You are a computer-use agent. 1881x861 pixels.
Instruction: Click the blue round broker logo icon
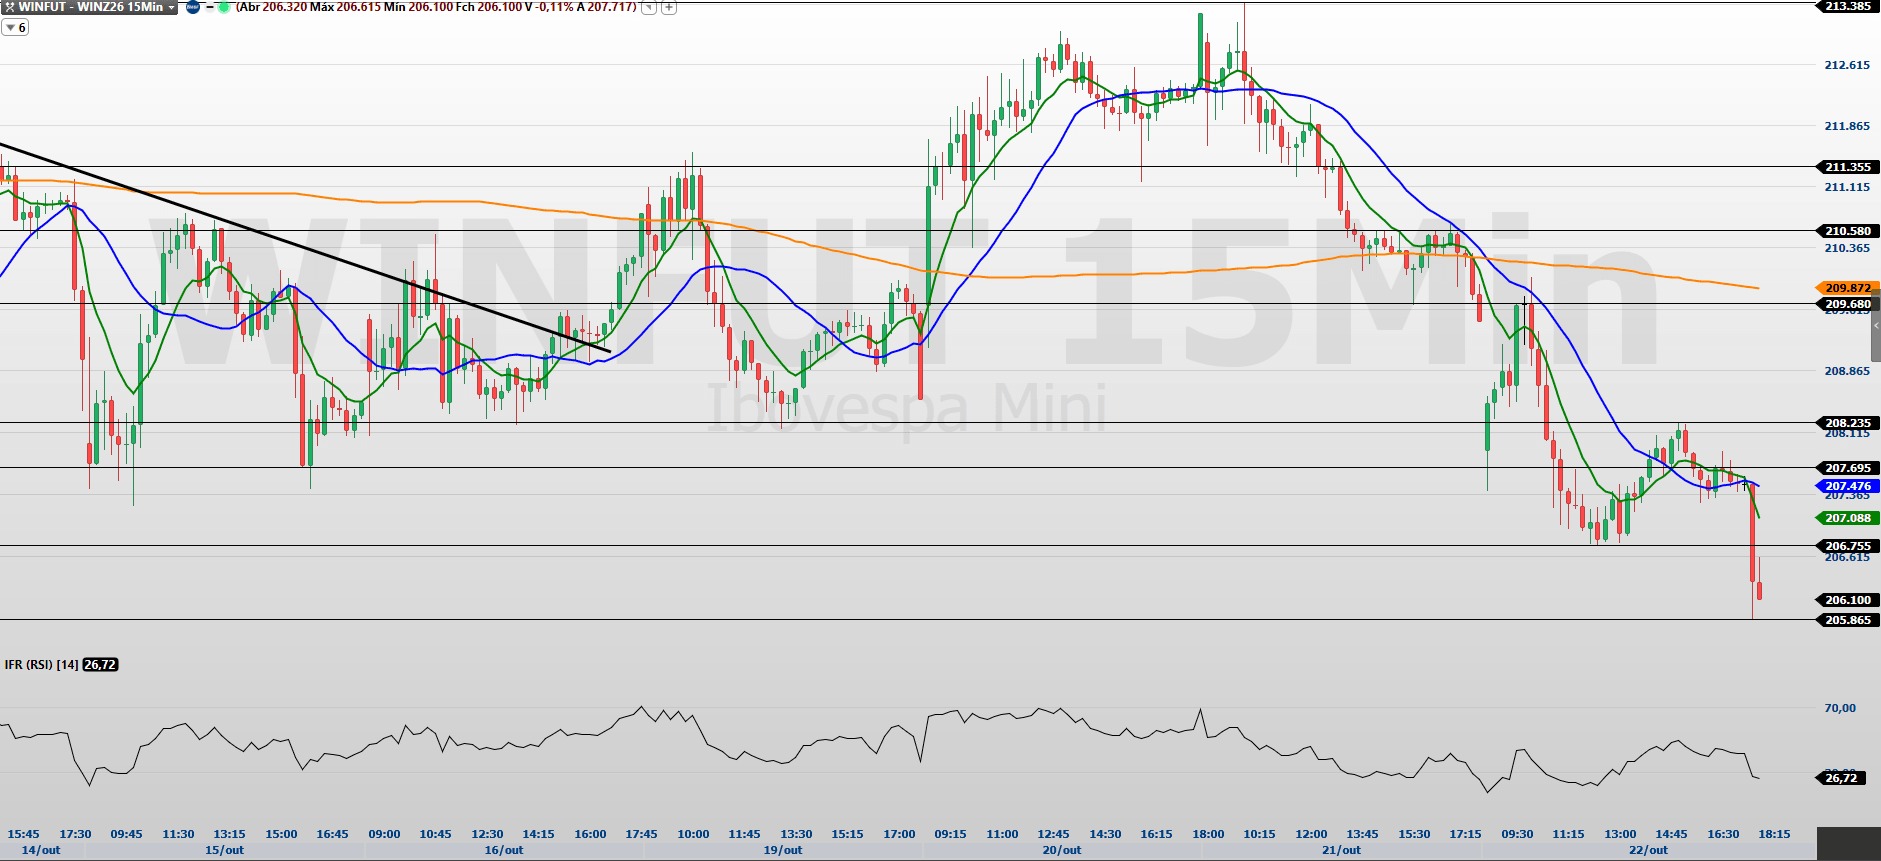(x=193, y=7)
